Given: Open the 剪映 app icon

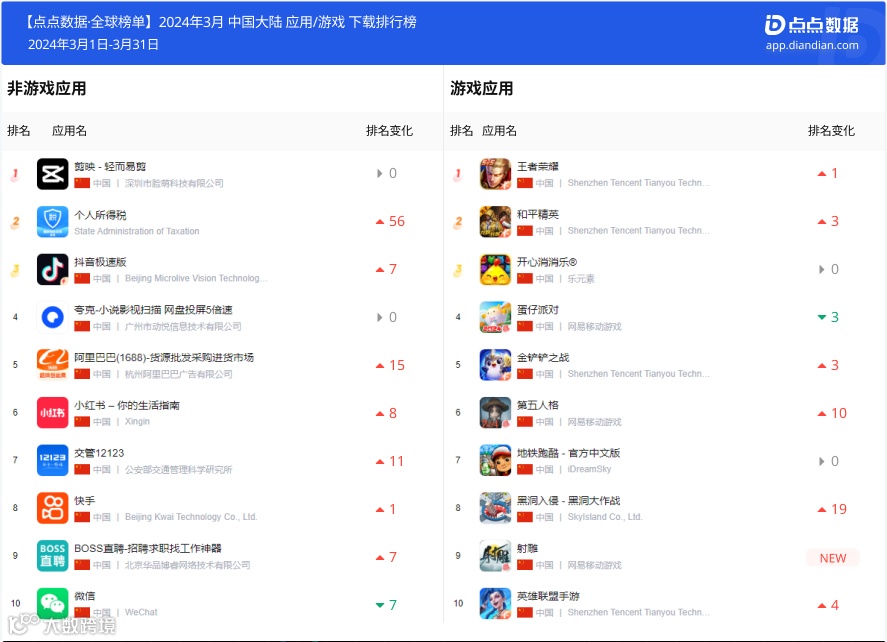Looking at the screenshot, I should coord(53,174).
